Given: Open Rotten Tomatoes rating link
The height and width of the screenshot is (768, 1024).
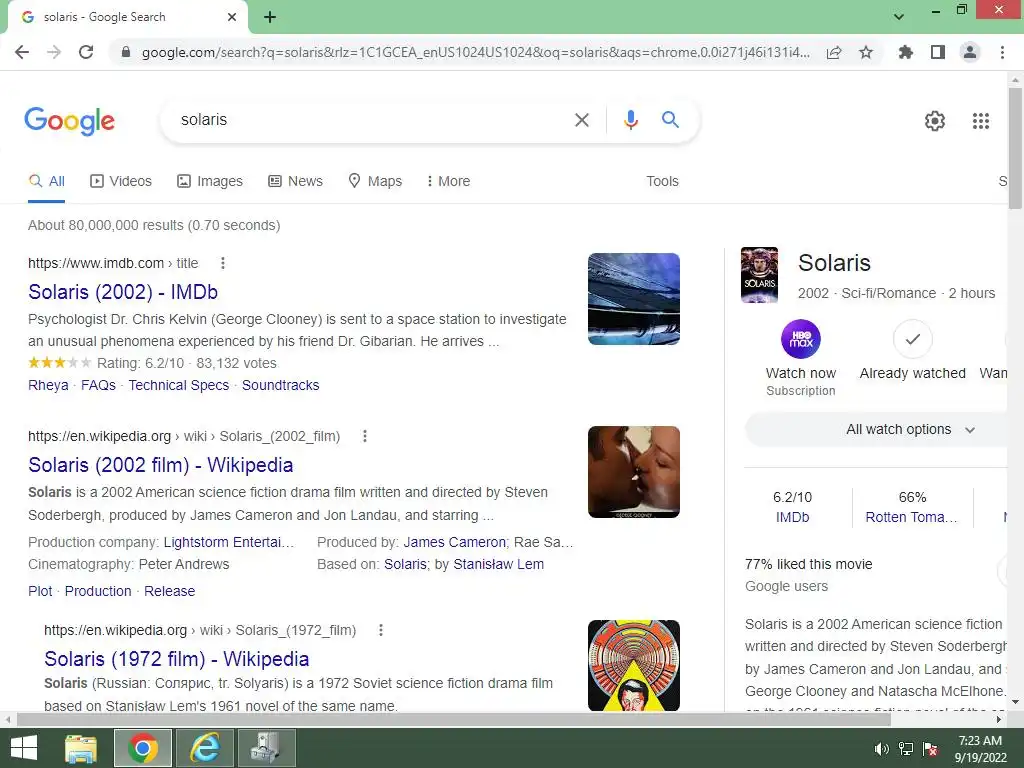Looking at the screenshot, I should coord(911,517).
